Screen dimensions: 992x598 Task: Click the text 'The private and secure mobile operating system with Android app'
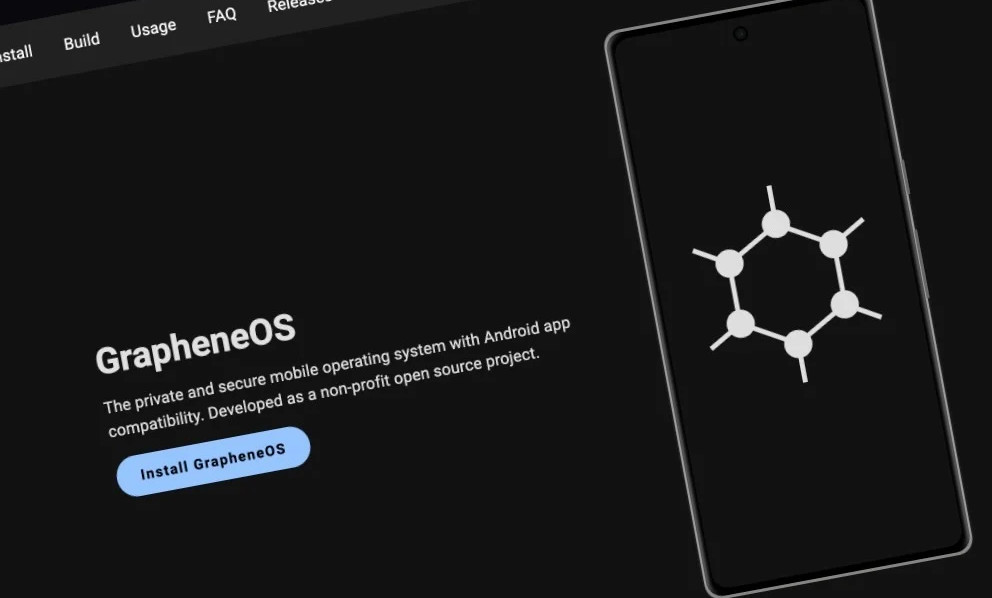coord(337,366)
